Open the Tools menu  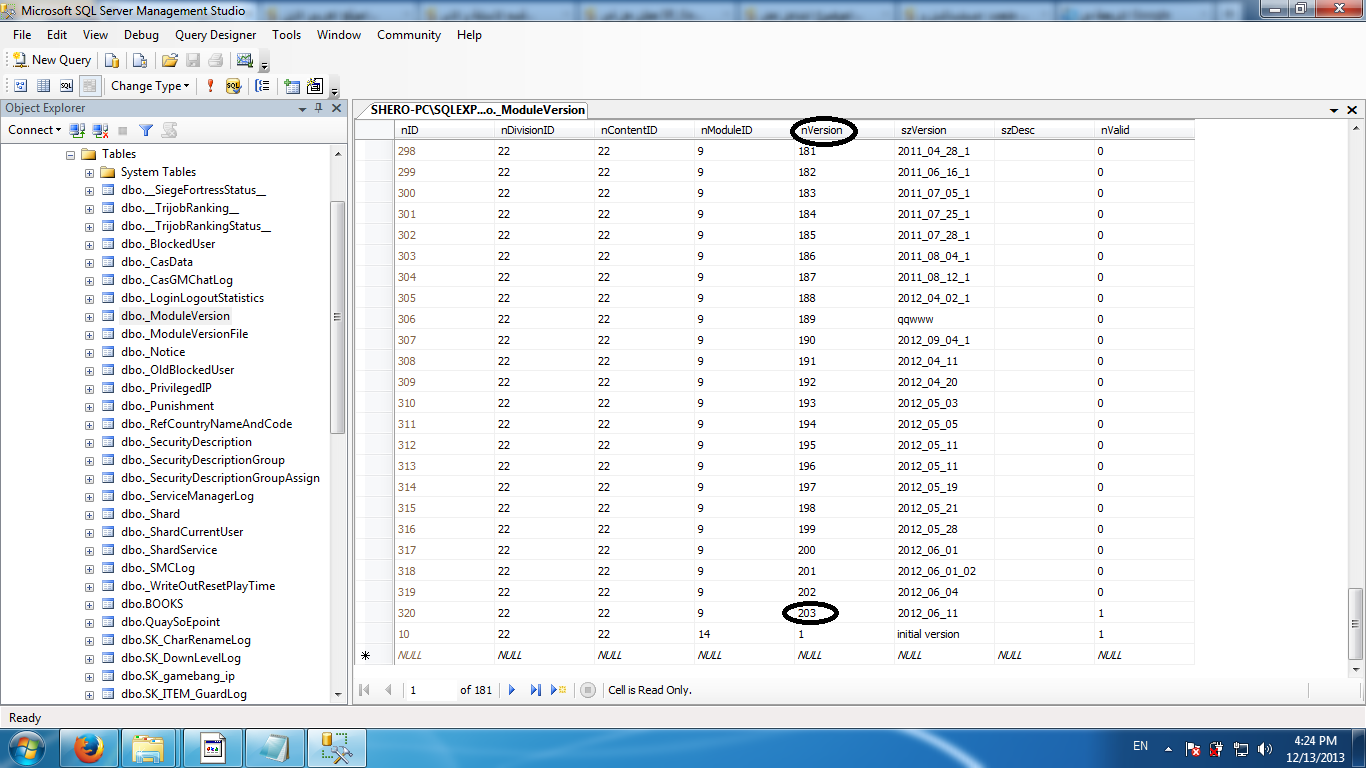point(286,35)
